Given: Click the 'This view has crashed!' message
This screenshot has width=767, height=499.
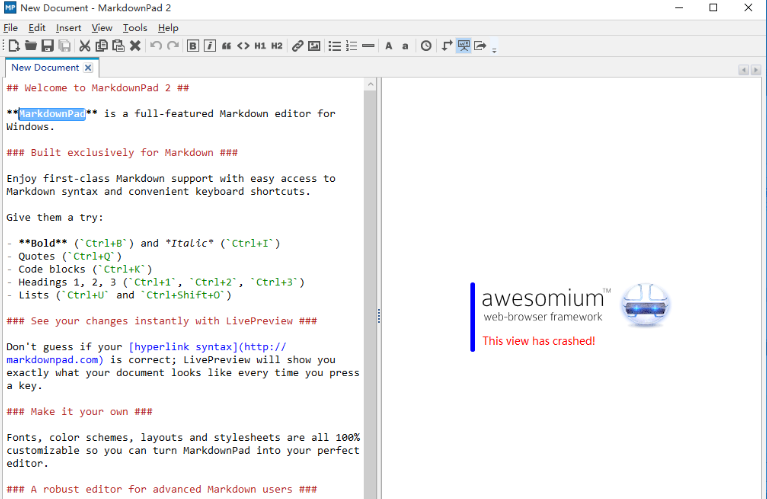Looking at the screenshot, I should [539, 341].
